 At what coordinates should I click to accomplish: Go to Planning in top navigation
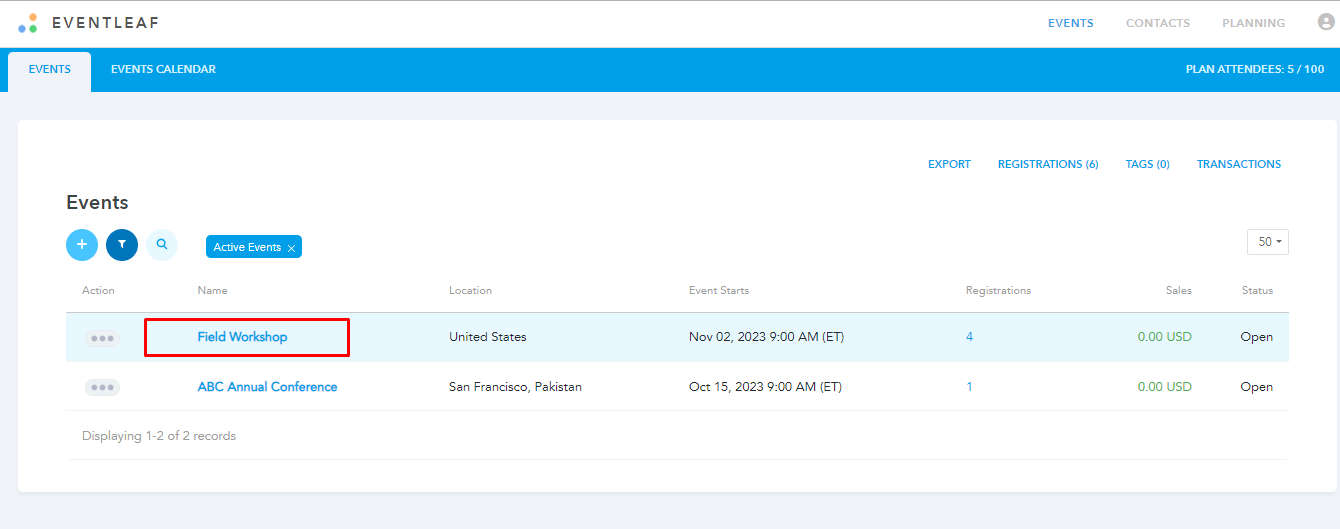point(1254,23)
